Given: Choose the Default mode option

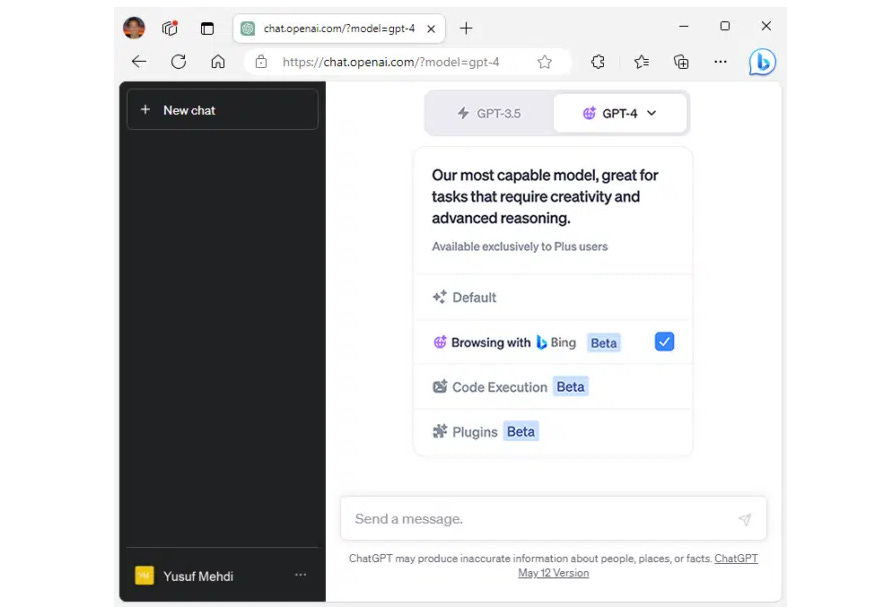Looking at the screenshot, I should tap(553, 297).
